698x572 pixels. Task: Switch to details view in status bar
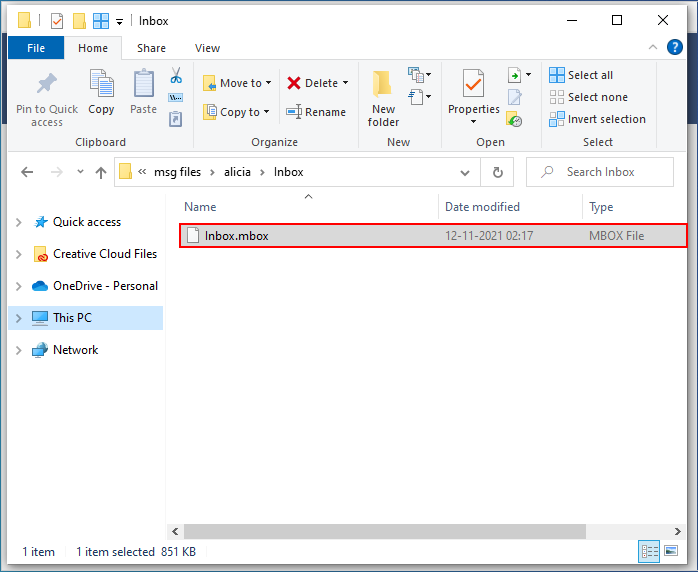[649, 552]
